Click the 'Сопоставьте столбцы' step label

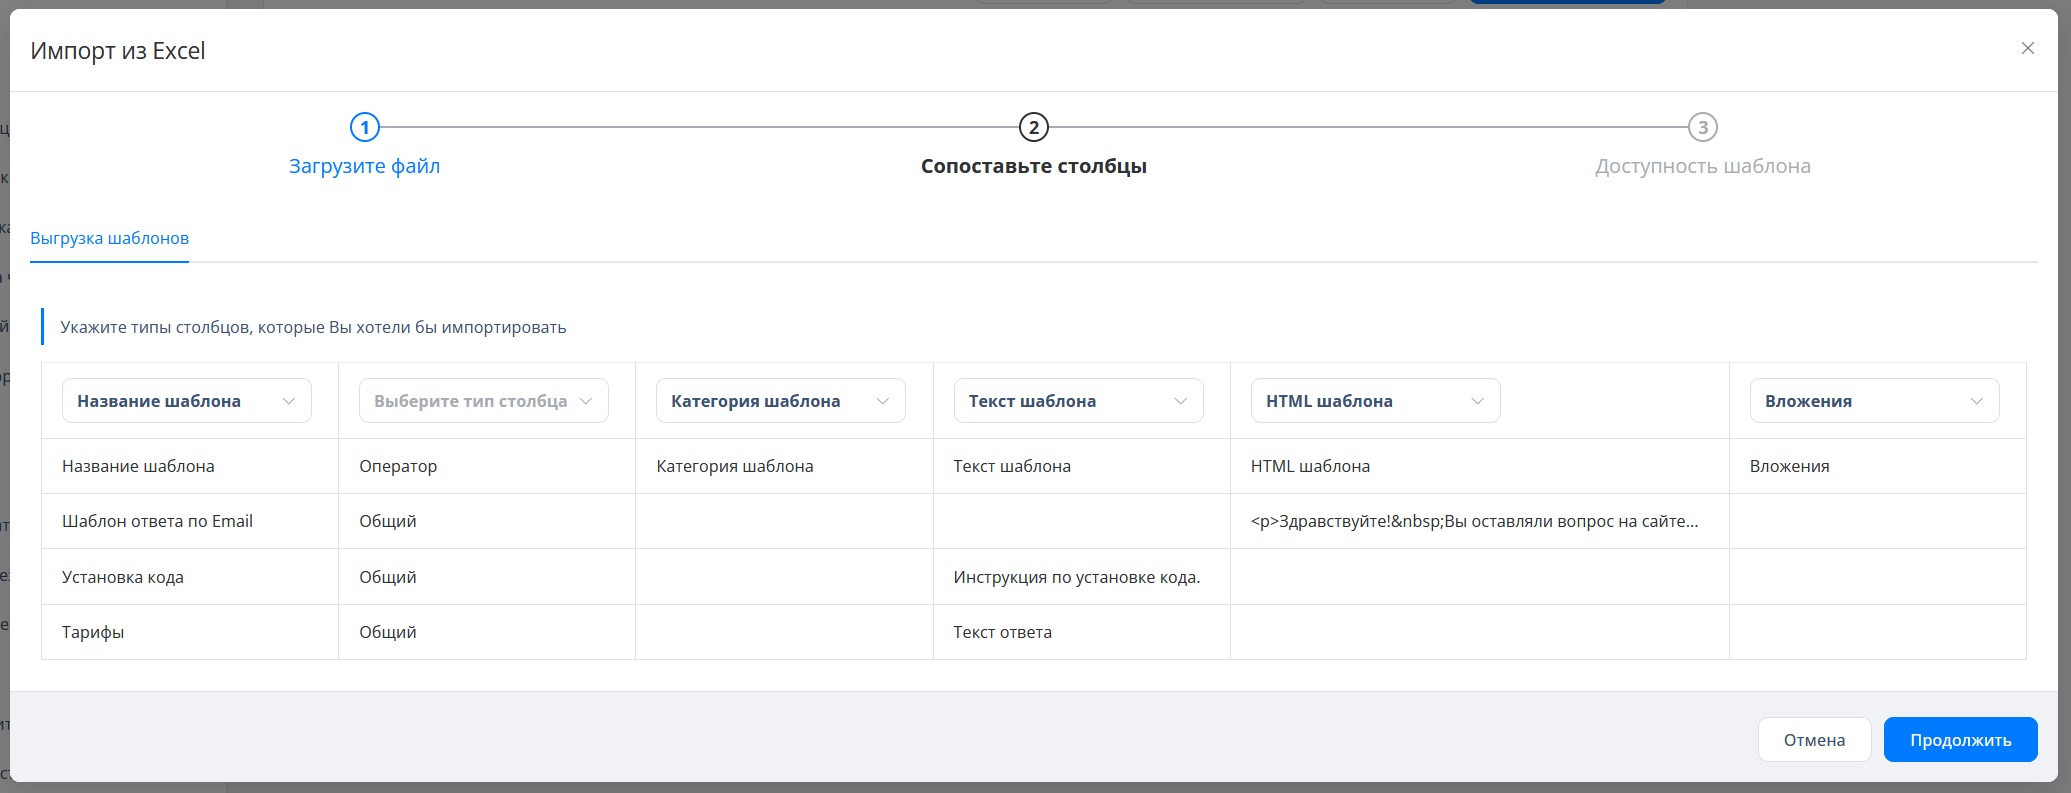pos(1033,166)
